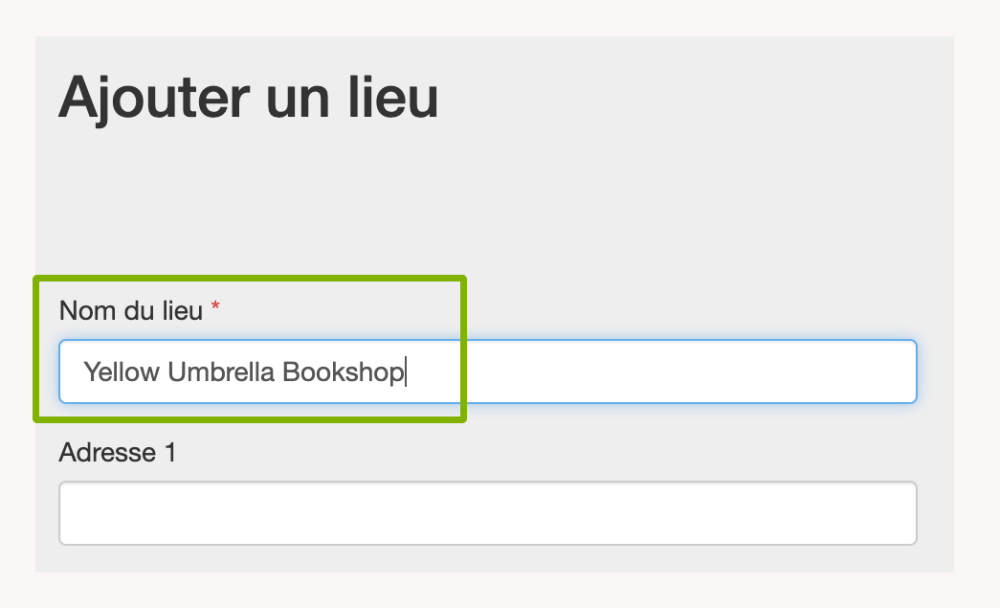Click the "1" in Adresse 1 label
Screen dimensions: 1000x608
170,453
